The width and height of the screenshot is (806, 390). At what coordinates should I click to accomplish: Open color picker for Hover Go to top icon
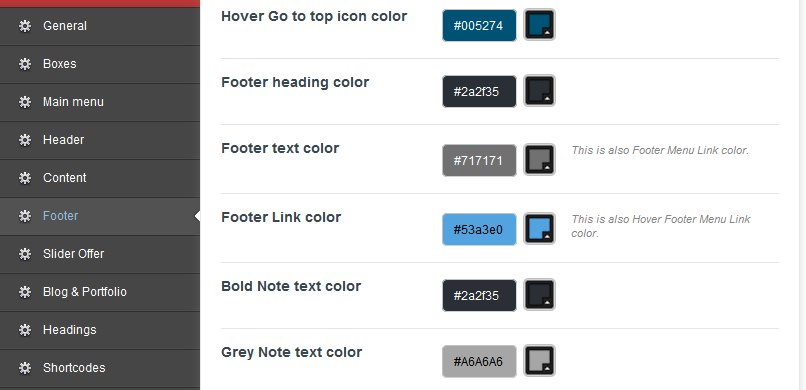(539, 25)
